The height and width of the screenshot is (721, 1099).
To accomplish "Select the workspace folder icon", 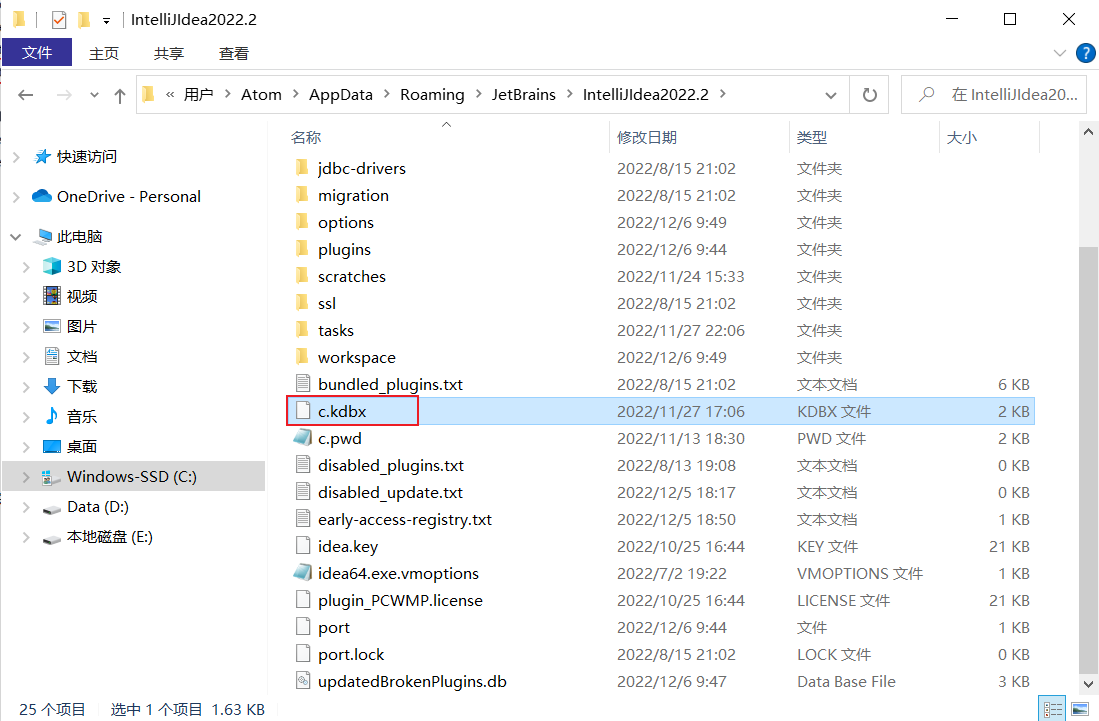I will point(302,357).
